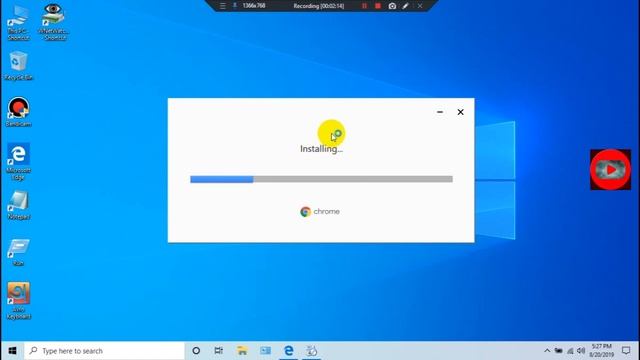Screen dimensions: 640x360
Task: Open File Explorer from the taskbar
Action: pos(242,351)
